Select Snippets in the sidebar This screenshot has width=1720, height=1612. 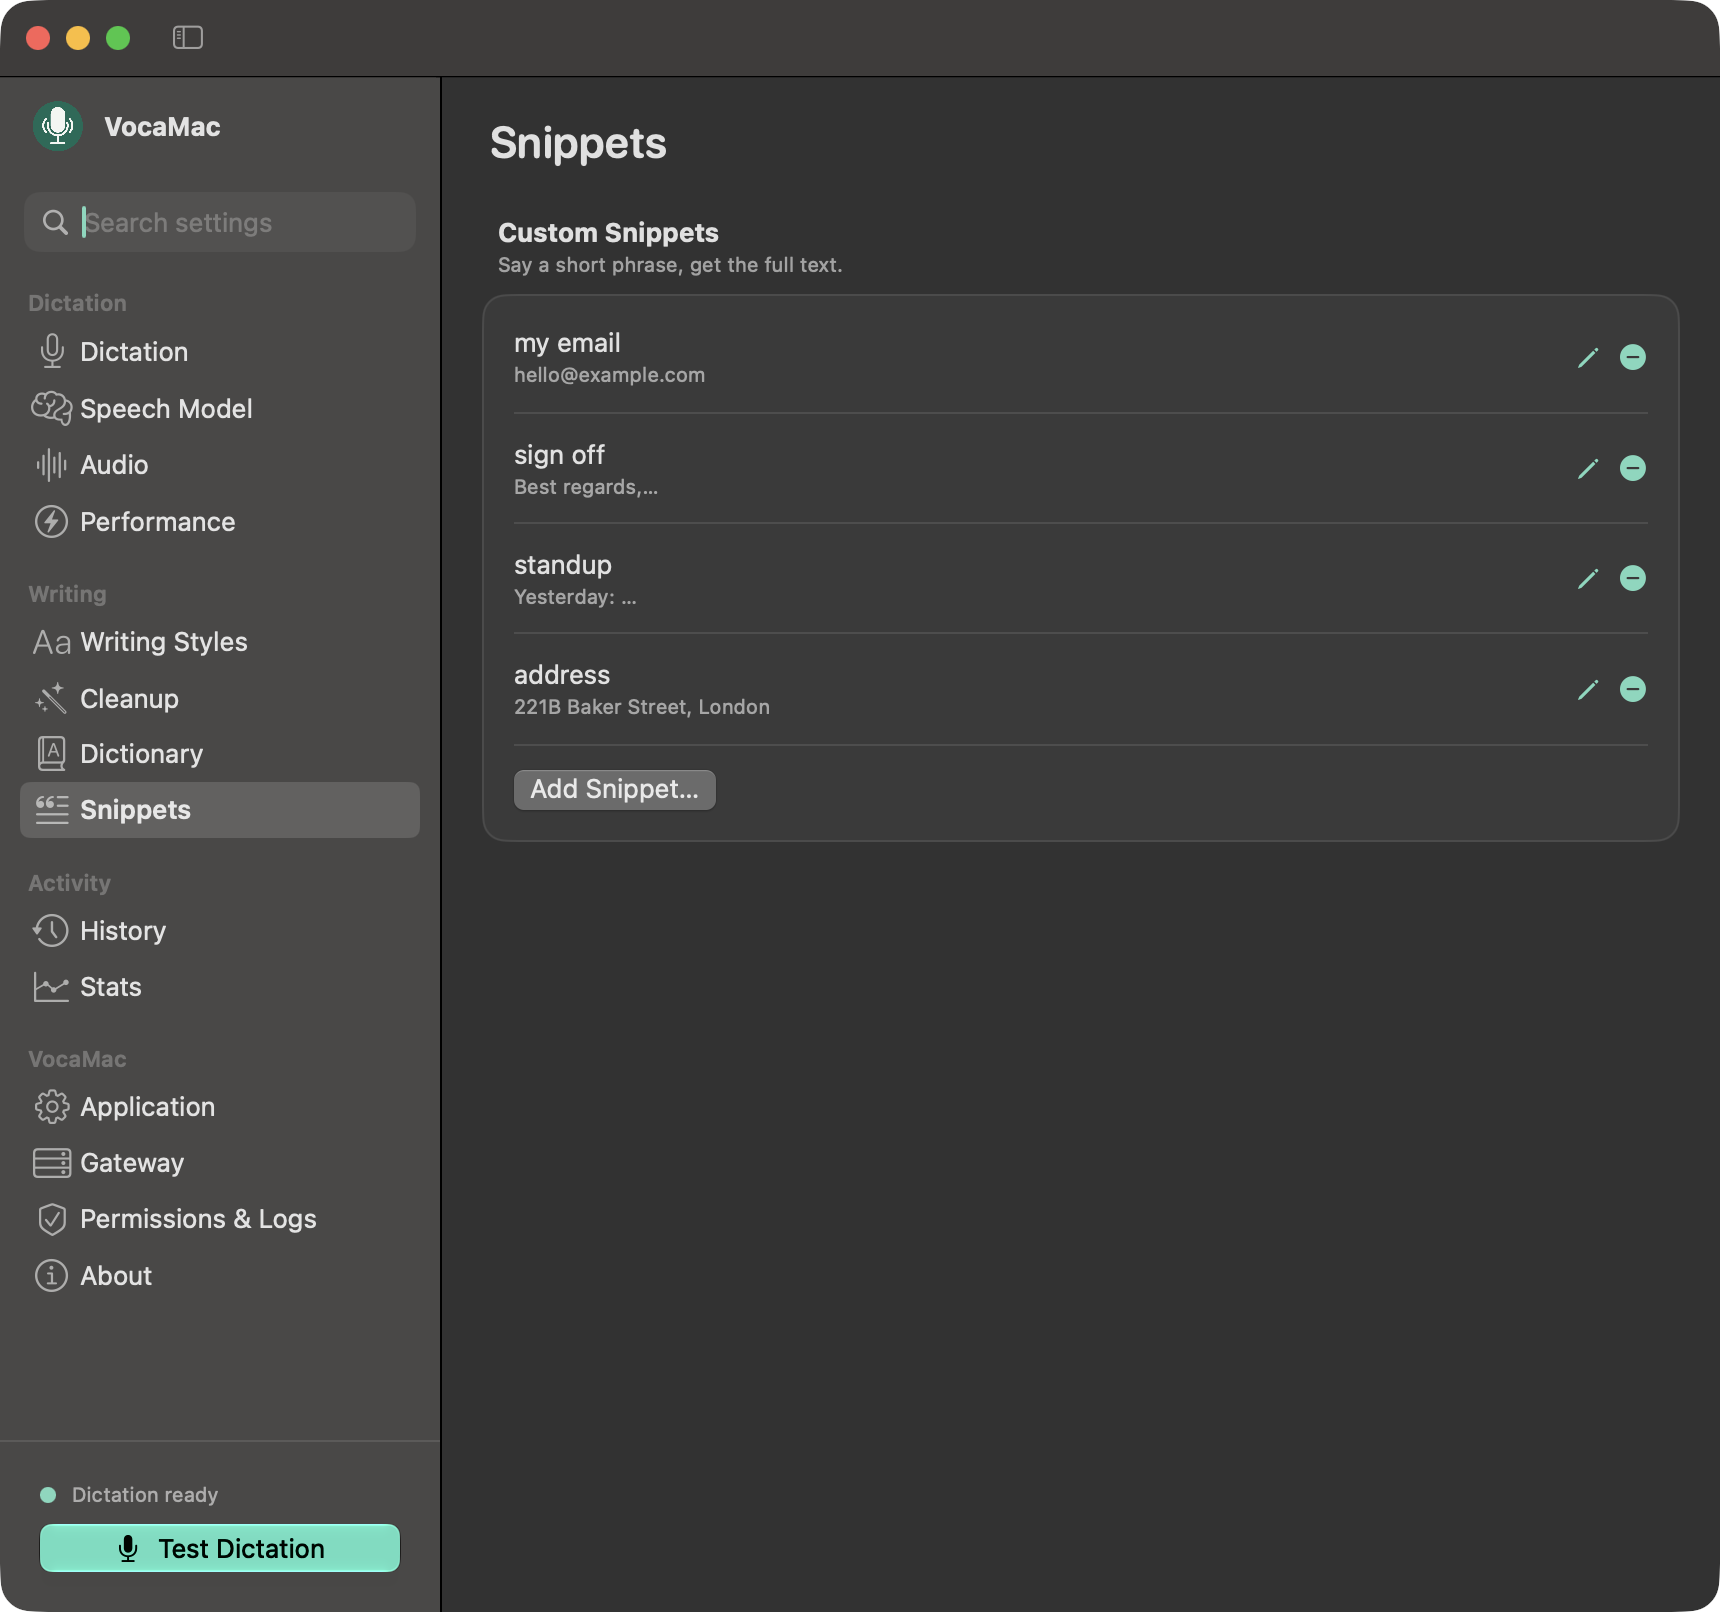pyautogui.click(x=220, y=810)
